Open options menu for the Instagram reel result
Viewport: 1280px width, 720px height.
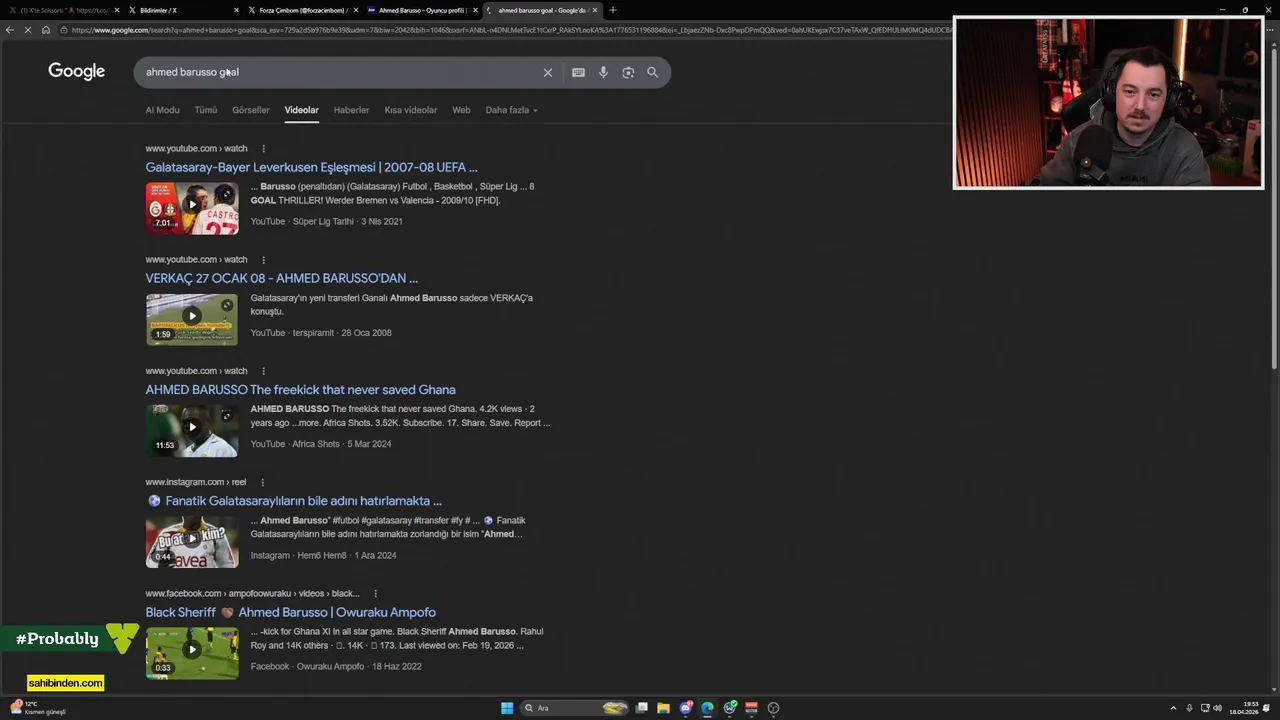click(x=262, y=482)
